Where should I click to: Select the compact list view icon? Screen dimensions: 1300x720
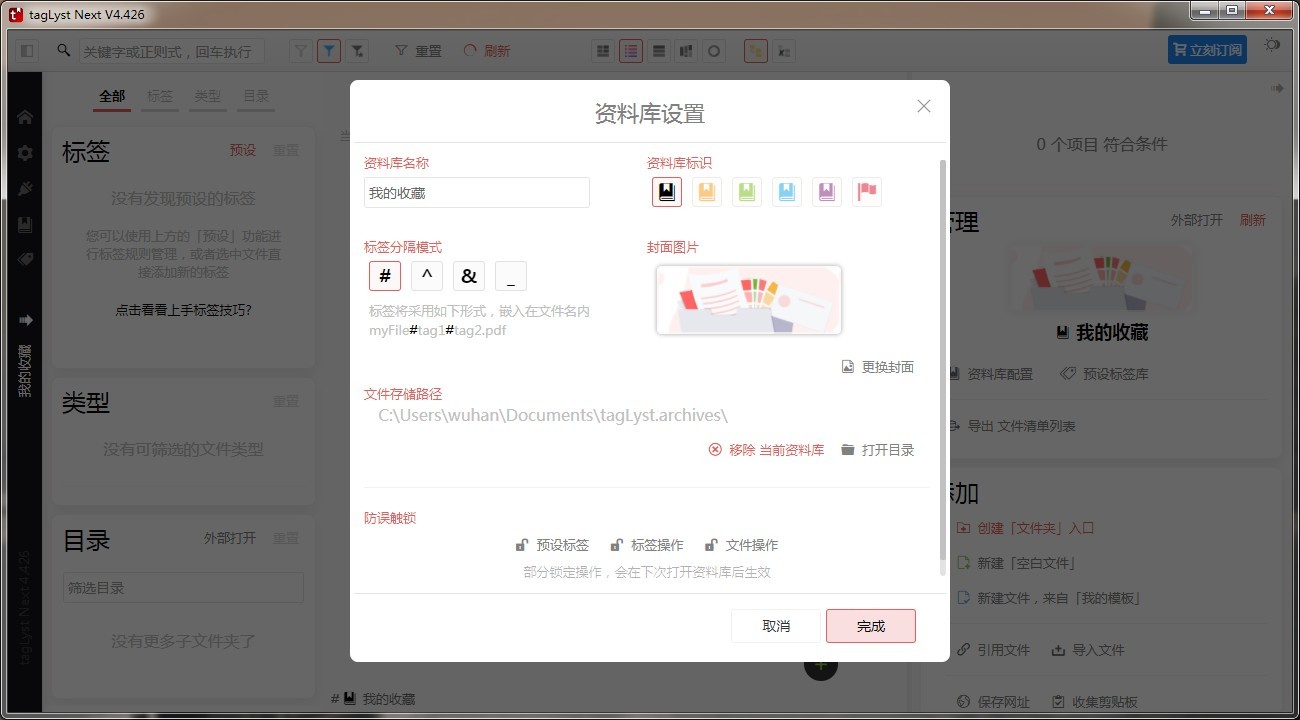(658, 50)
